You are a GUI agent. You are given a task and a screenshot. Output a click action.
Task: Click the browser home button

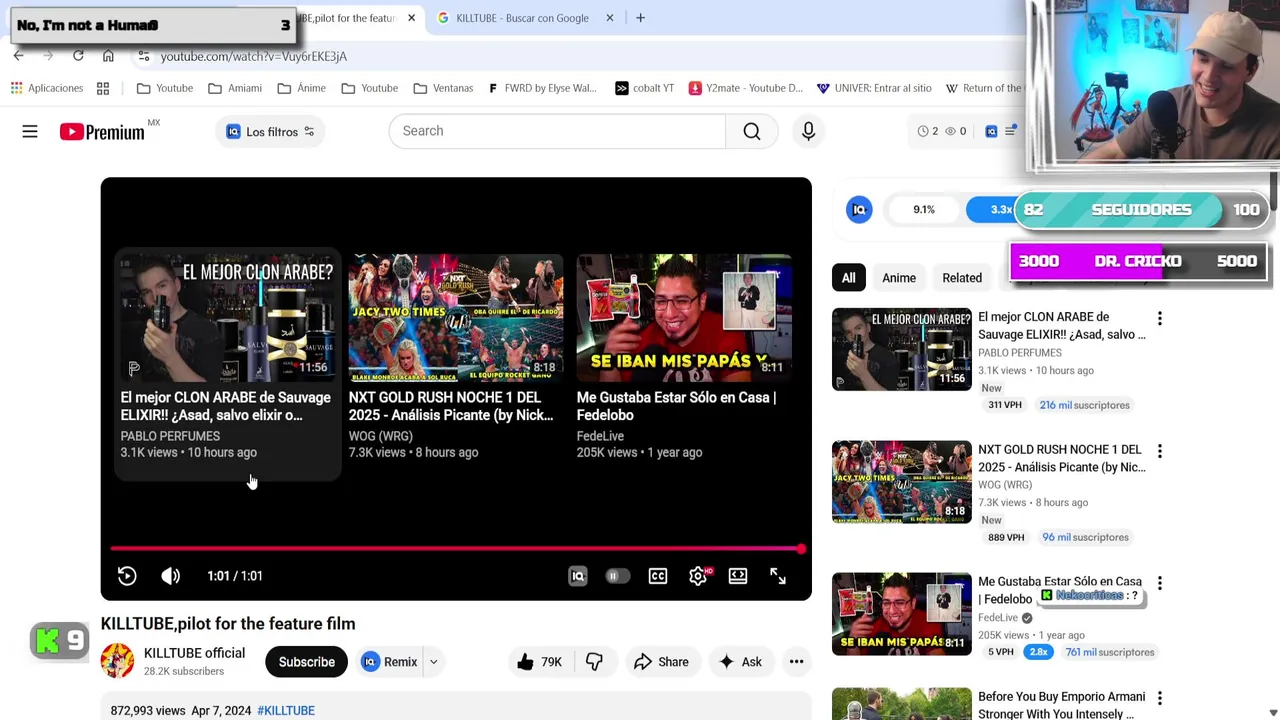[108, 56]
